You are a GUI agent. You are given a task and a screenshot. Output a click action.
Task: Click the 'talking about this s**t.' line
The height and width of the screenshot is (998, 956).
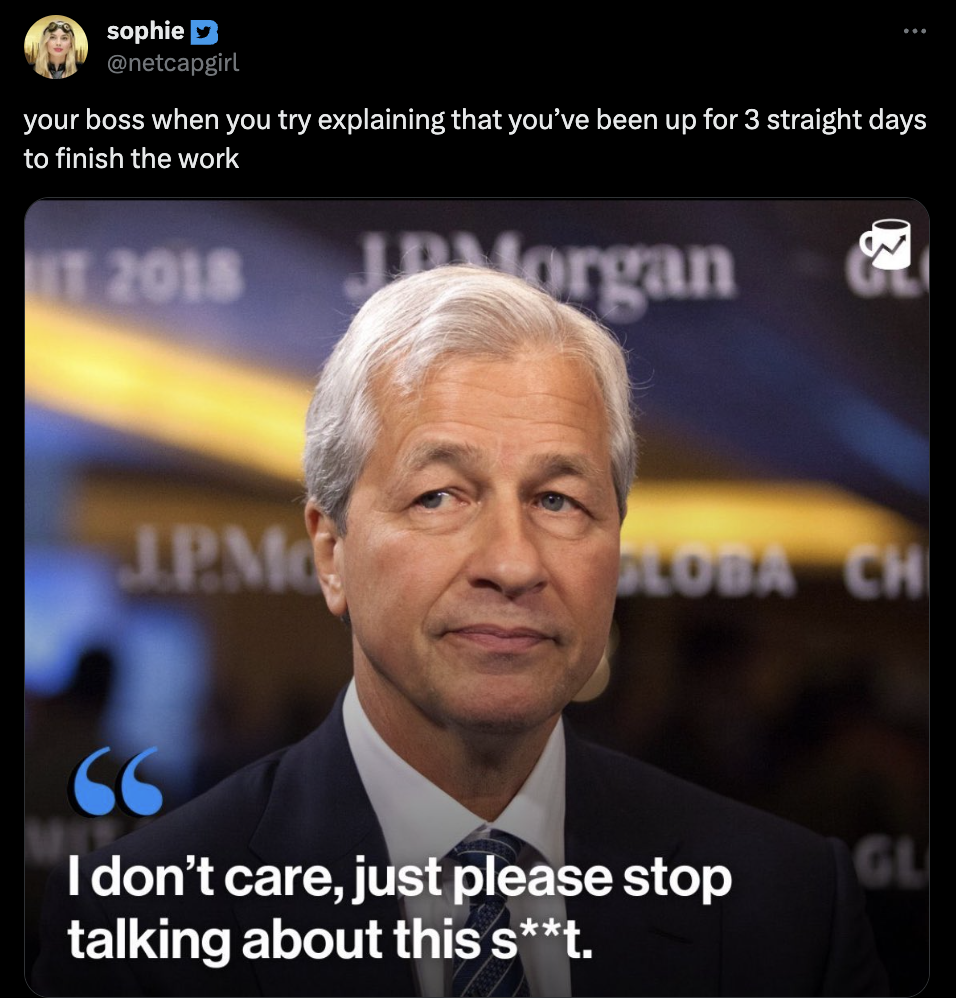pyautogui.click(x=330, y=939)
